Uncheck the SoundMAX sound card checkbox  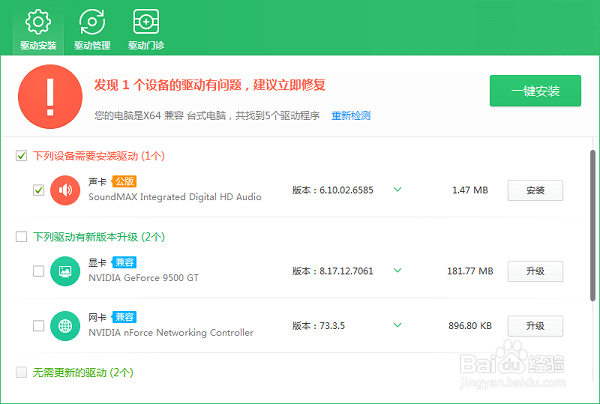39,190
